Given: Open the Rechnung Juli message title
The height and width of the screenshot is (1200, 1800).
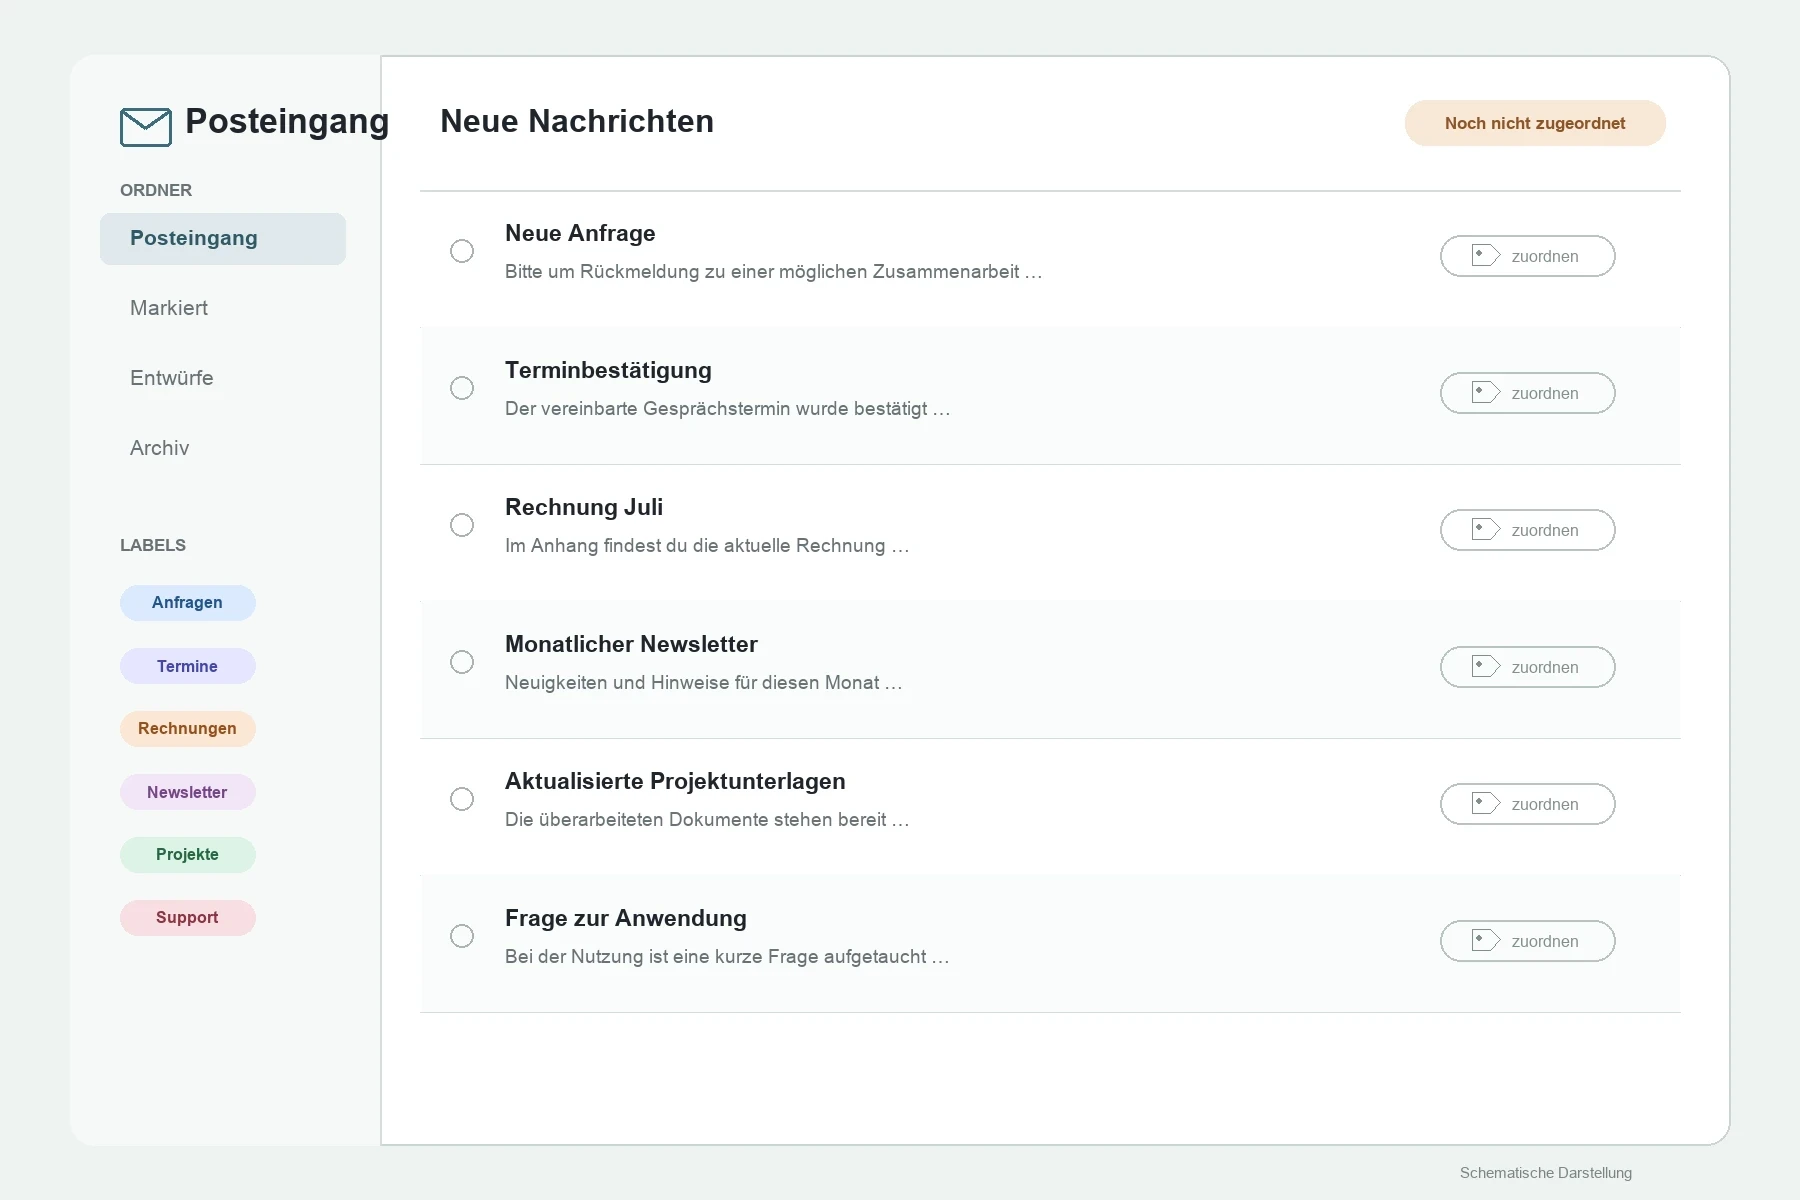Looking at the screenshot, I should [x=584, y=507].
